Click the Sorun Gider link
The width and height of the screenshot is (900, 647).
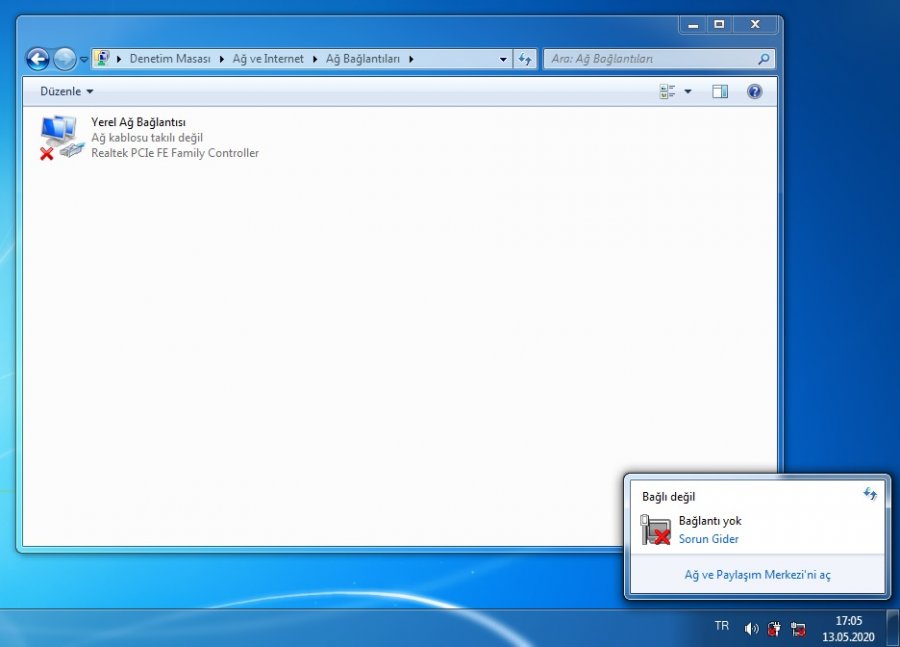click(x=708, y=539)
